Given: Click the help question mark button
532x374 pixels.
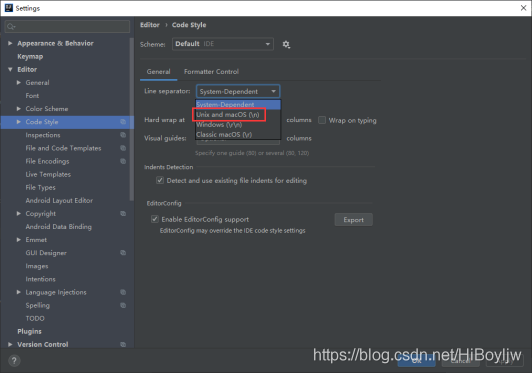Looking at the screenshot, I should pyautogui.click(x=14, y=361).
